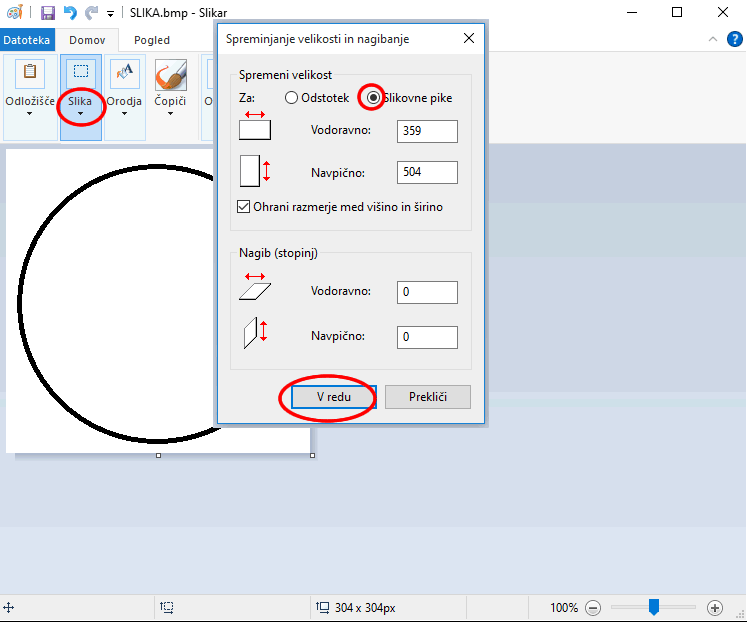Click the Undo arrow icon

click(69, 13)
